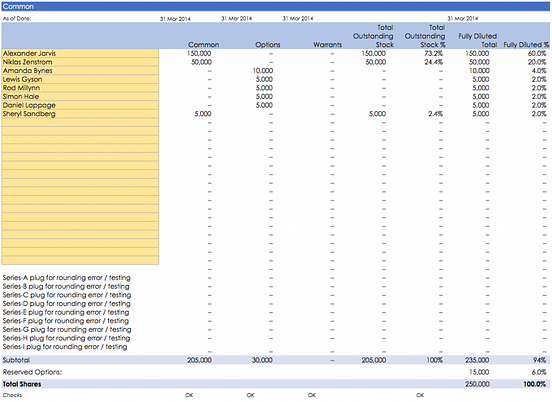
Task: Click the Warrants column header
Action: point(327,45)
